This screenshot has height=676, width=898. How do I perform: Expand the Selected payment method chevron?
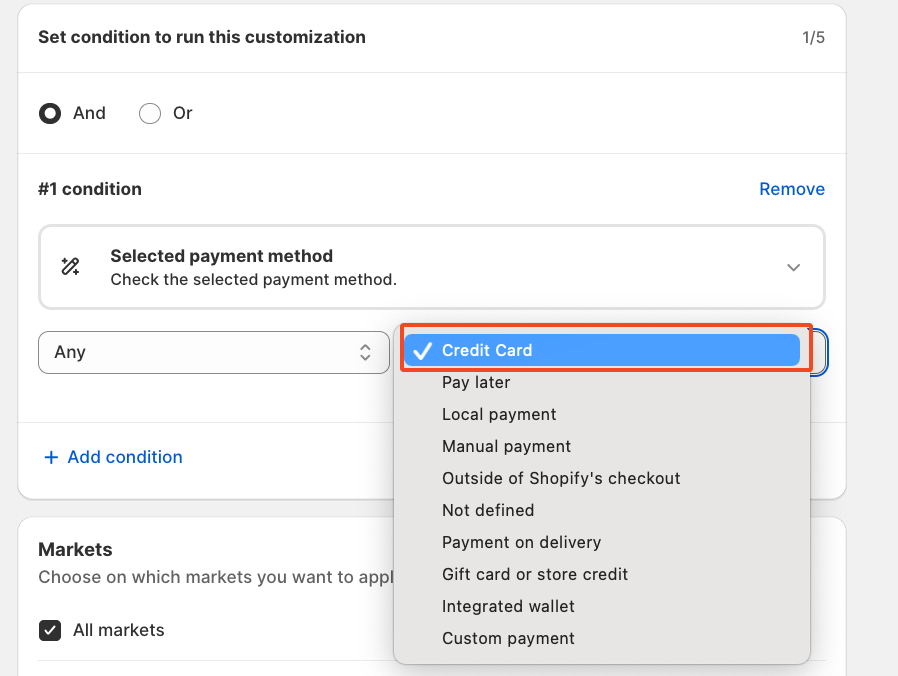793,267
